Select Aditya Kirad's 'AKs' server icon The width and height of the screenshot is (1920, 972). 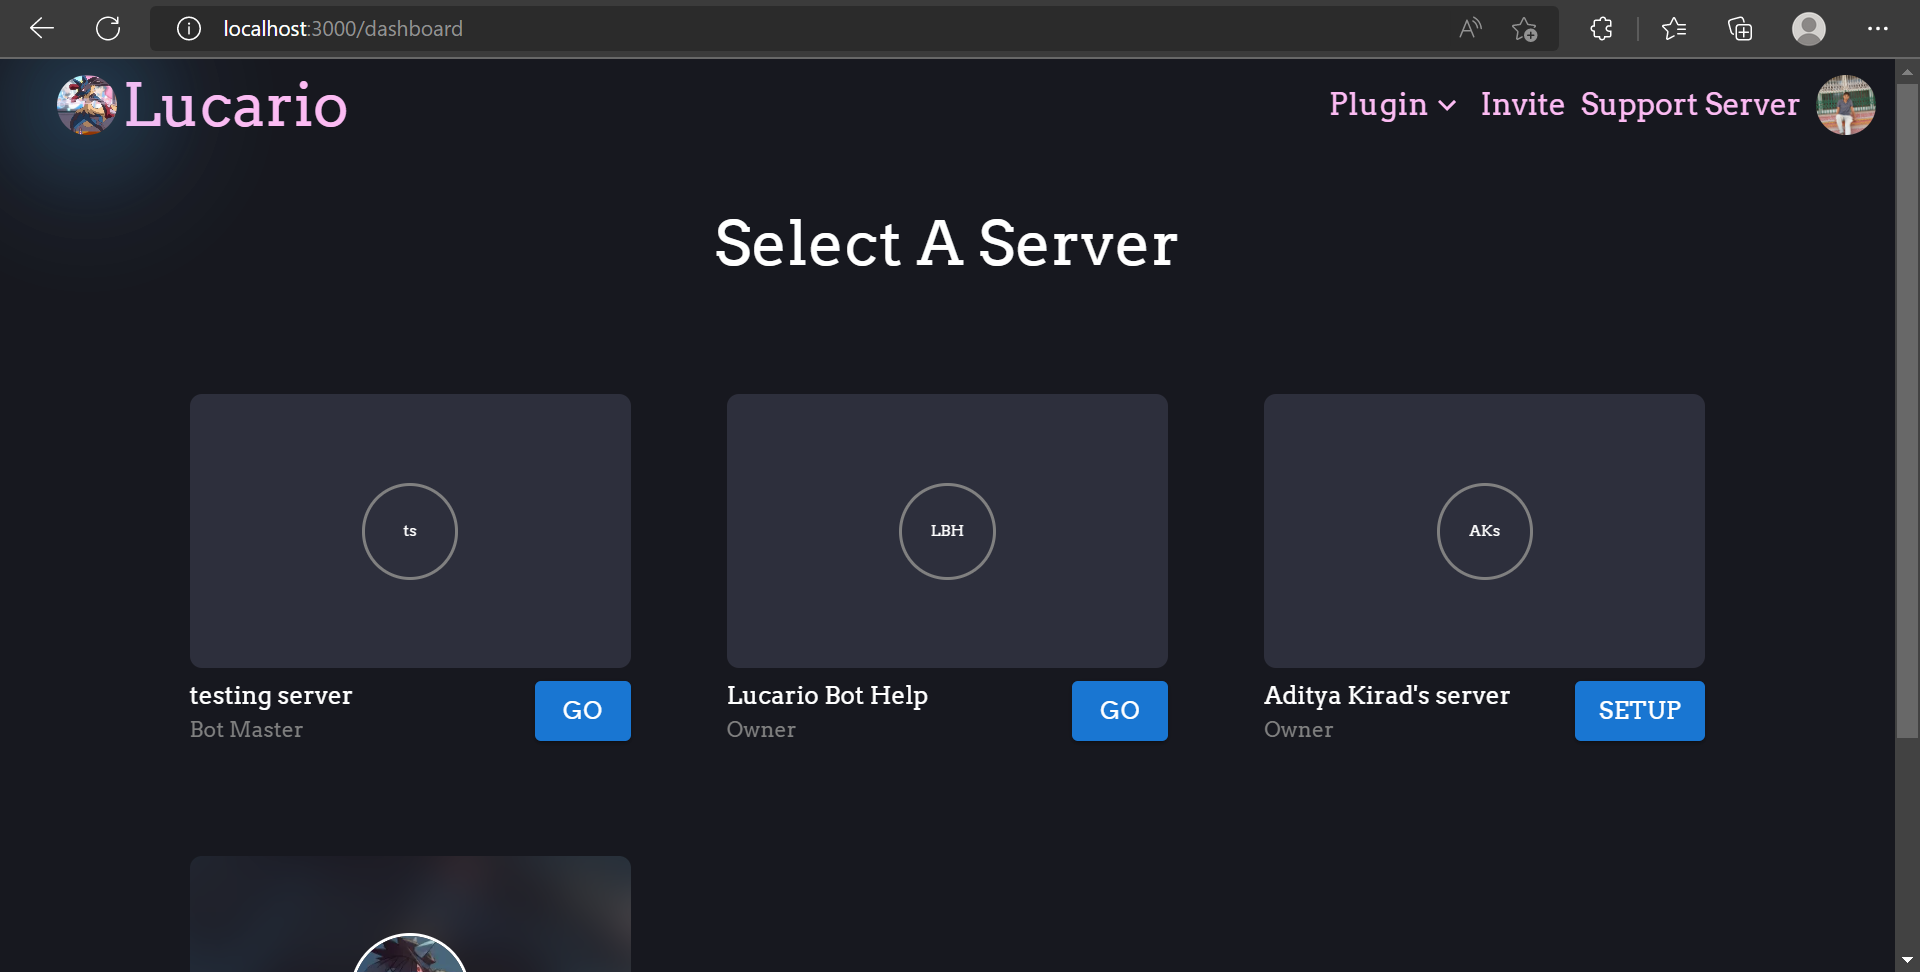(1485, 531)
